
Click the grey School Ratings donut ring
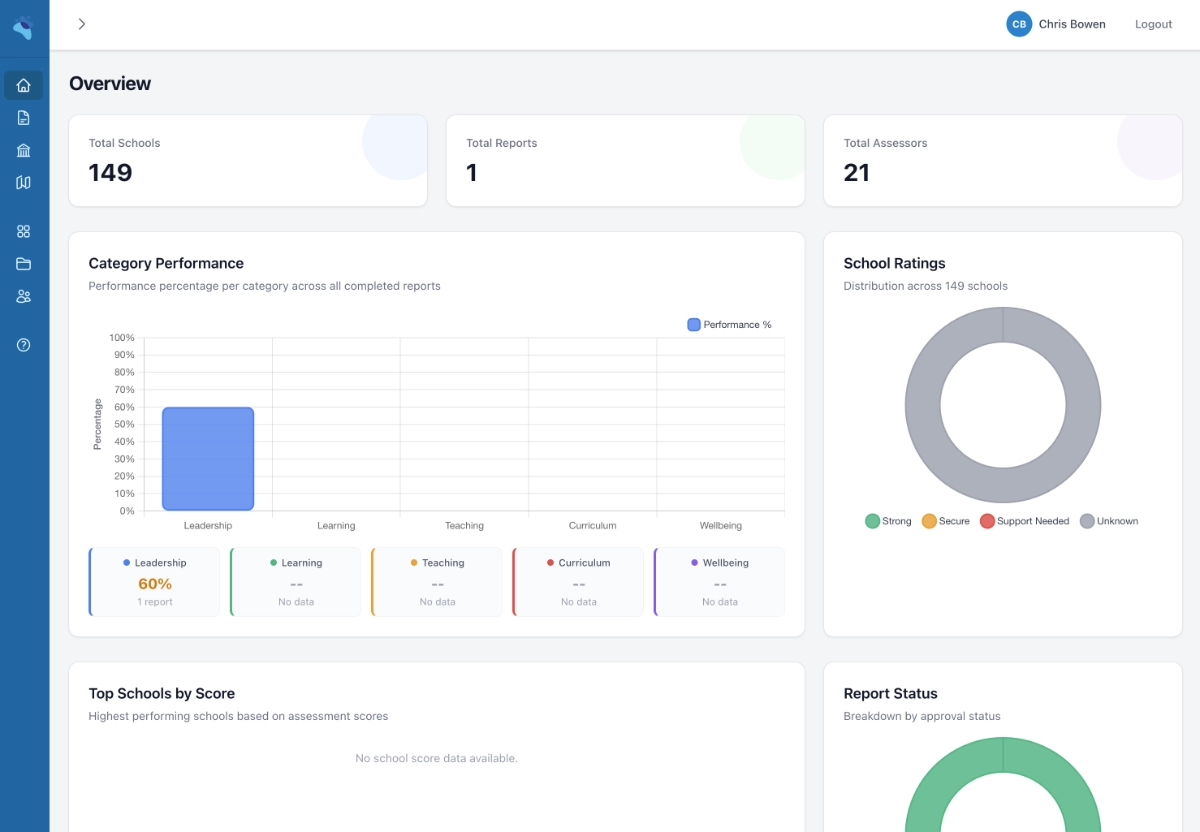point(923,405)
